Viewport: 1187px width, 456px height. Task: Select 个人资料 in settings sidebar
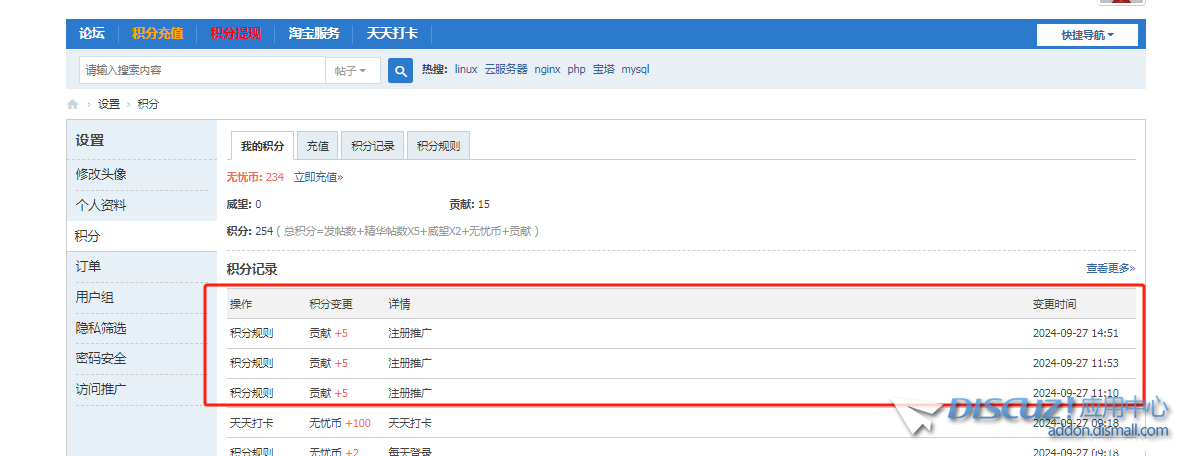[x=101, y=205]
